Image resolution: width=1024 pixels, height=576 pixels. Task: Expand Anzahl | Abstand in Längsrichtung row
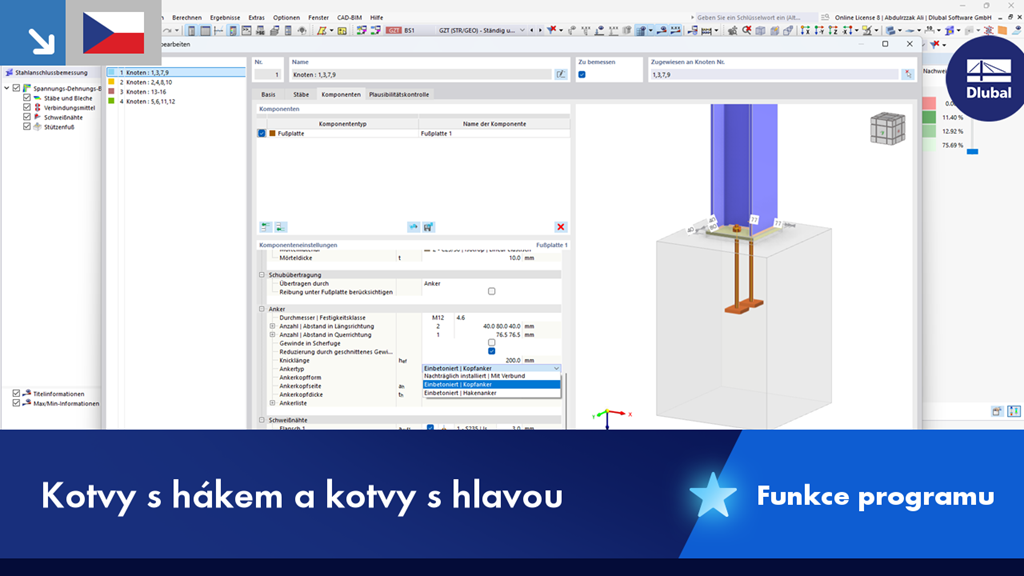[x=272, y=326]
